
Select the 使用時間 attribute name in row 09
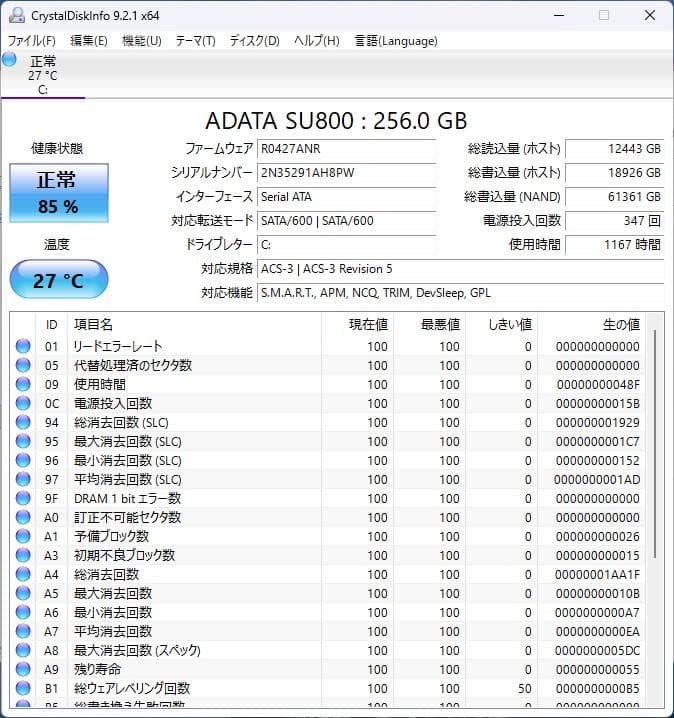tap(100, 385)
